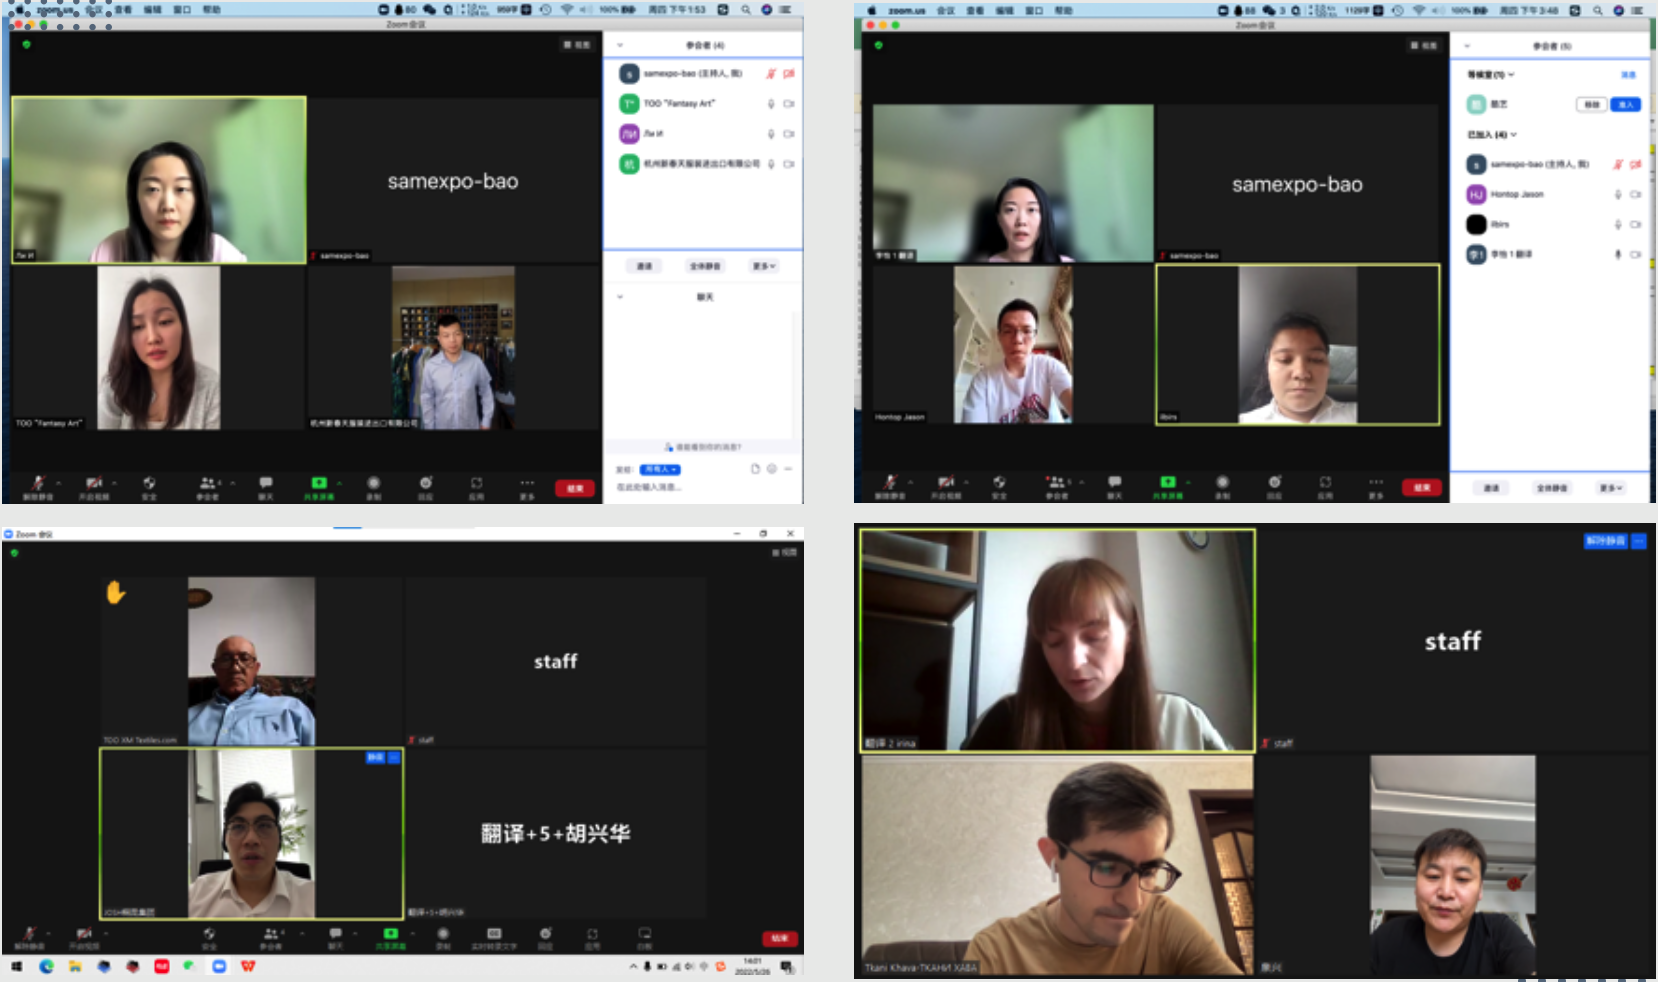Click the file attachment icon in the chat panel
Image resolution: width=1658 pixels, height=982 pixels.
tap(755, 469)
